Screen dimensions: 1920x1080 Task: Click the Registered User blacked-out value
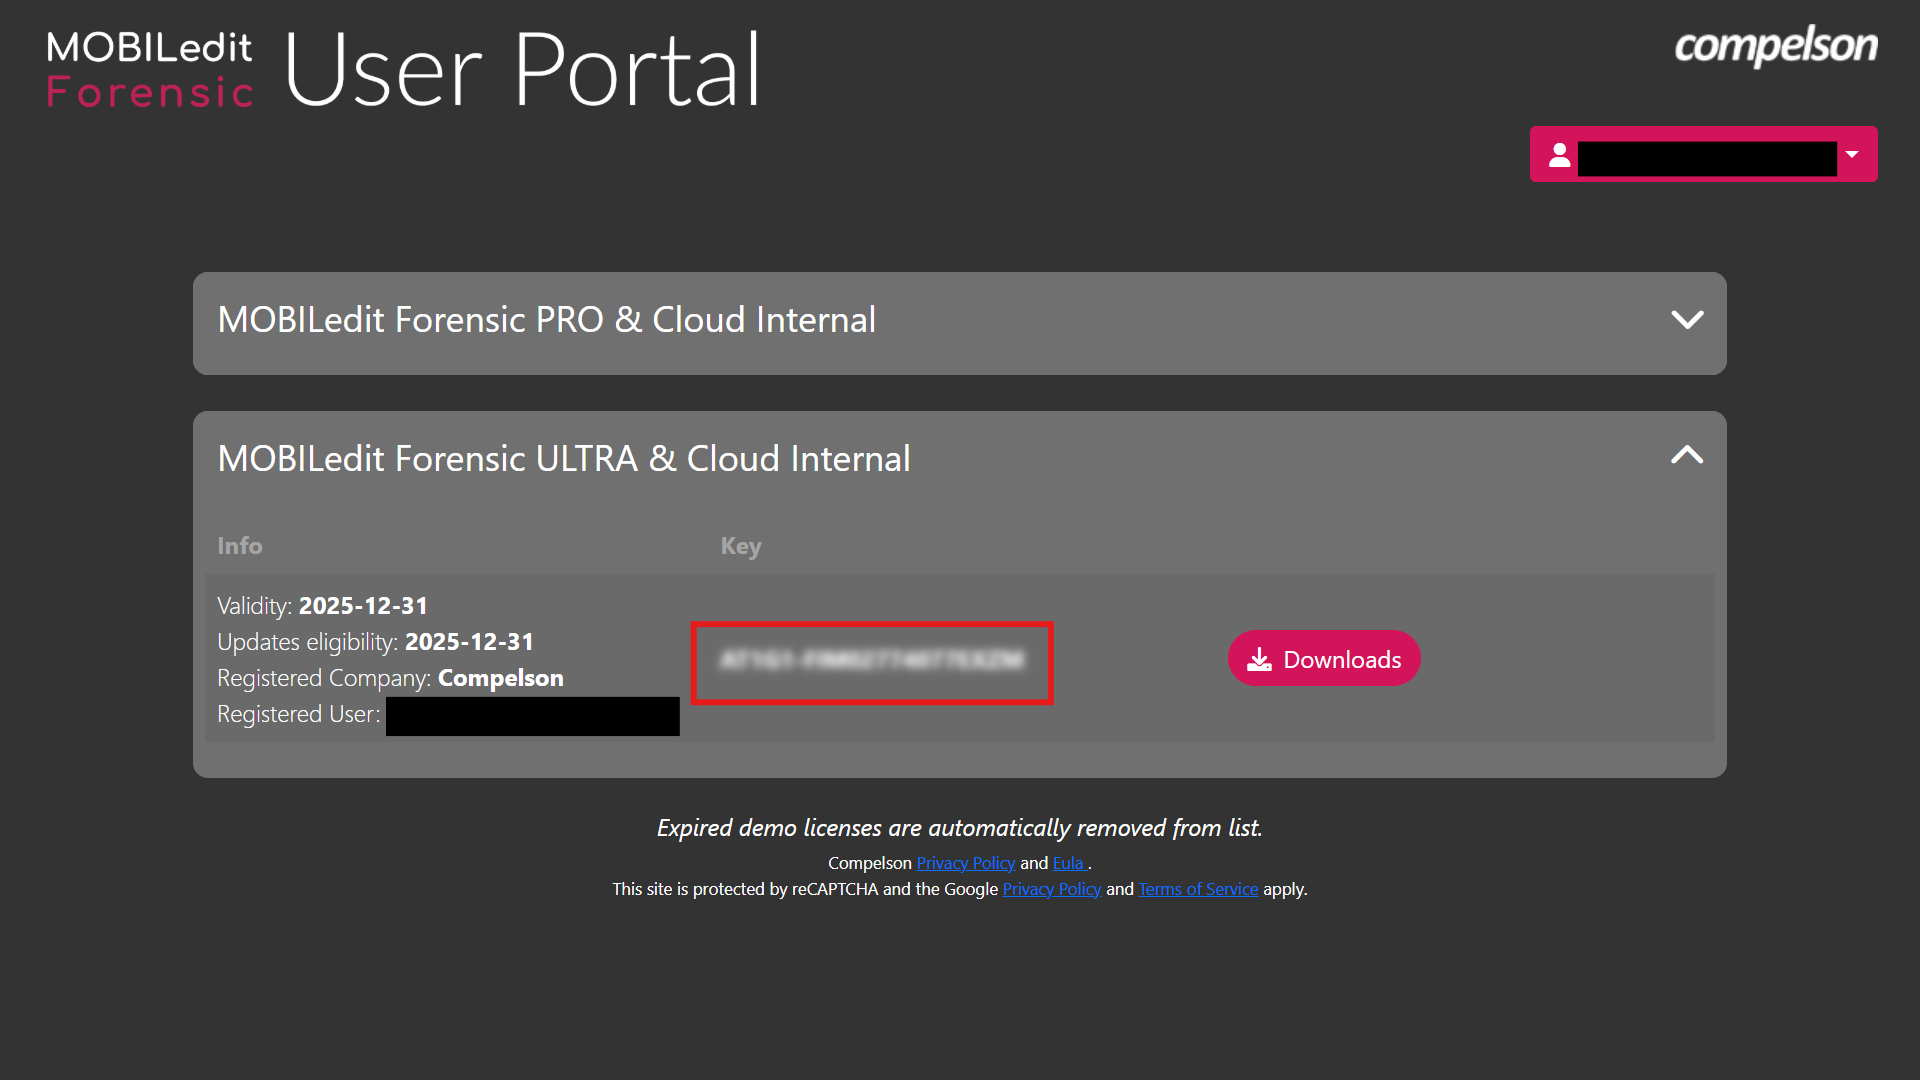point(531,715)
